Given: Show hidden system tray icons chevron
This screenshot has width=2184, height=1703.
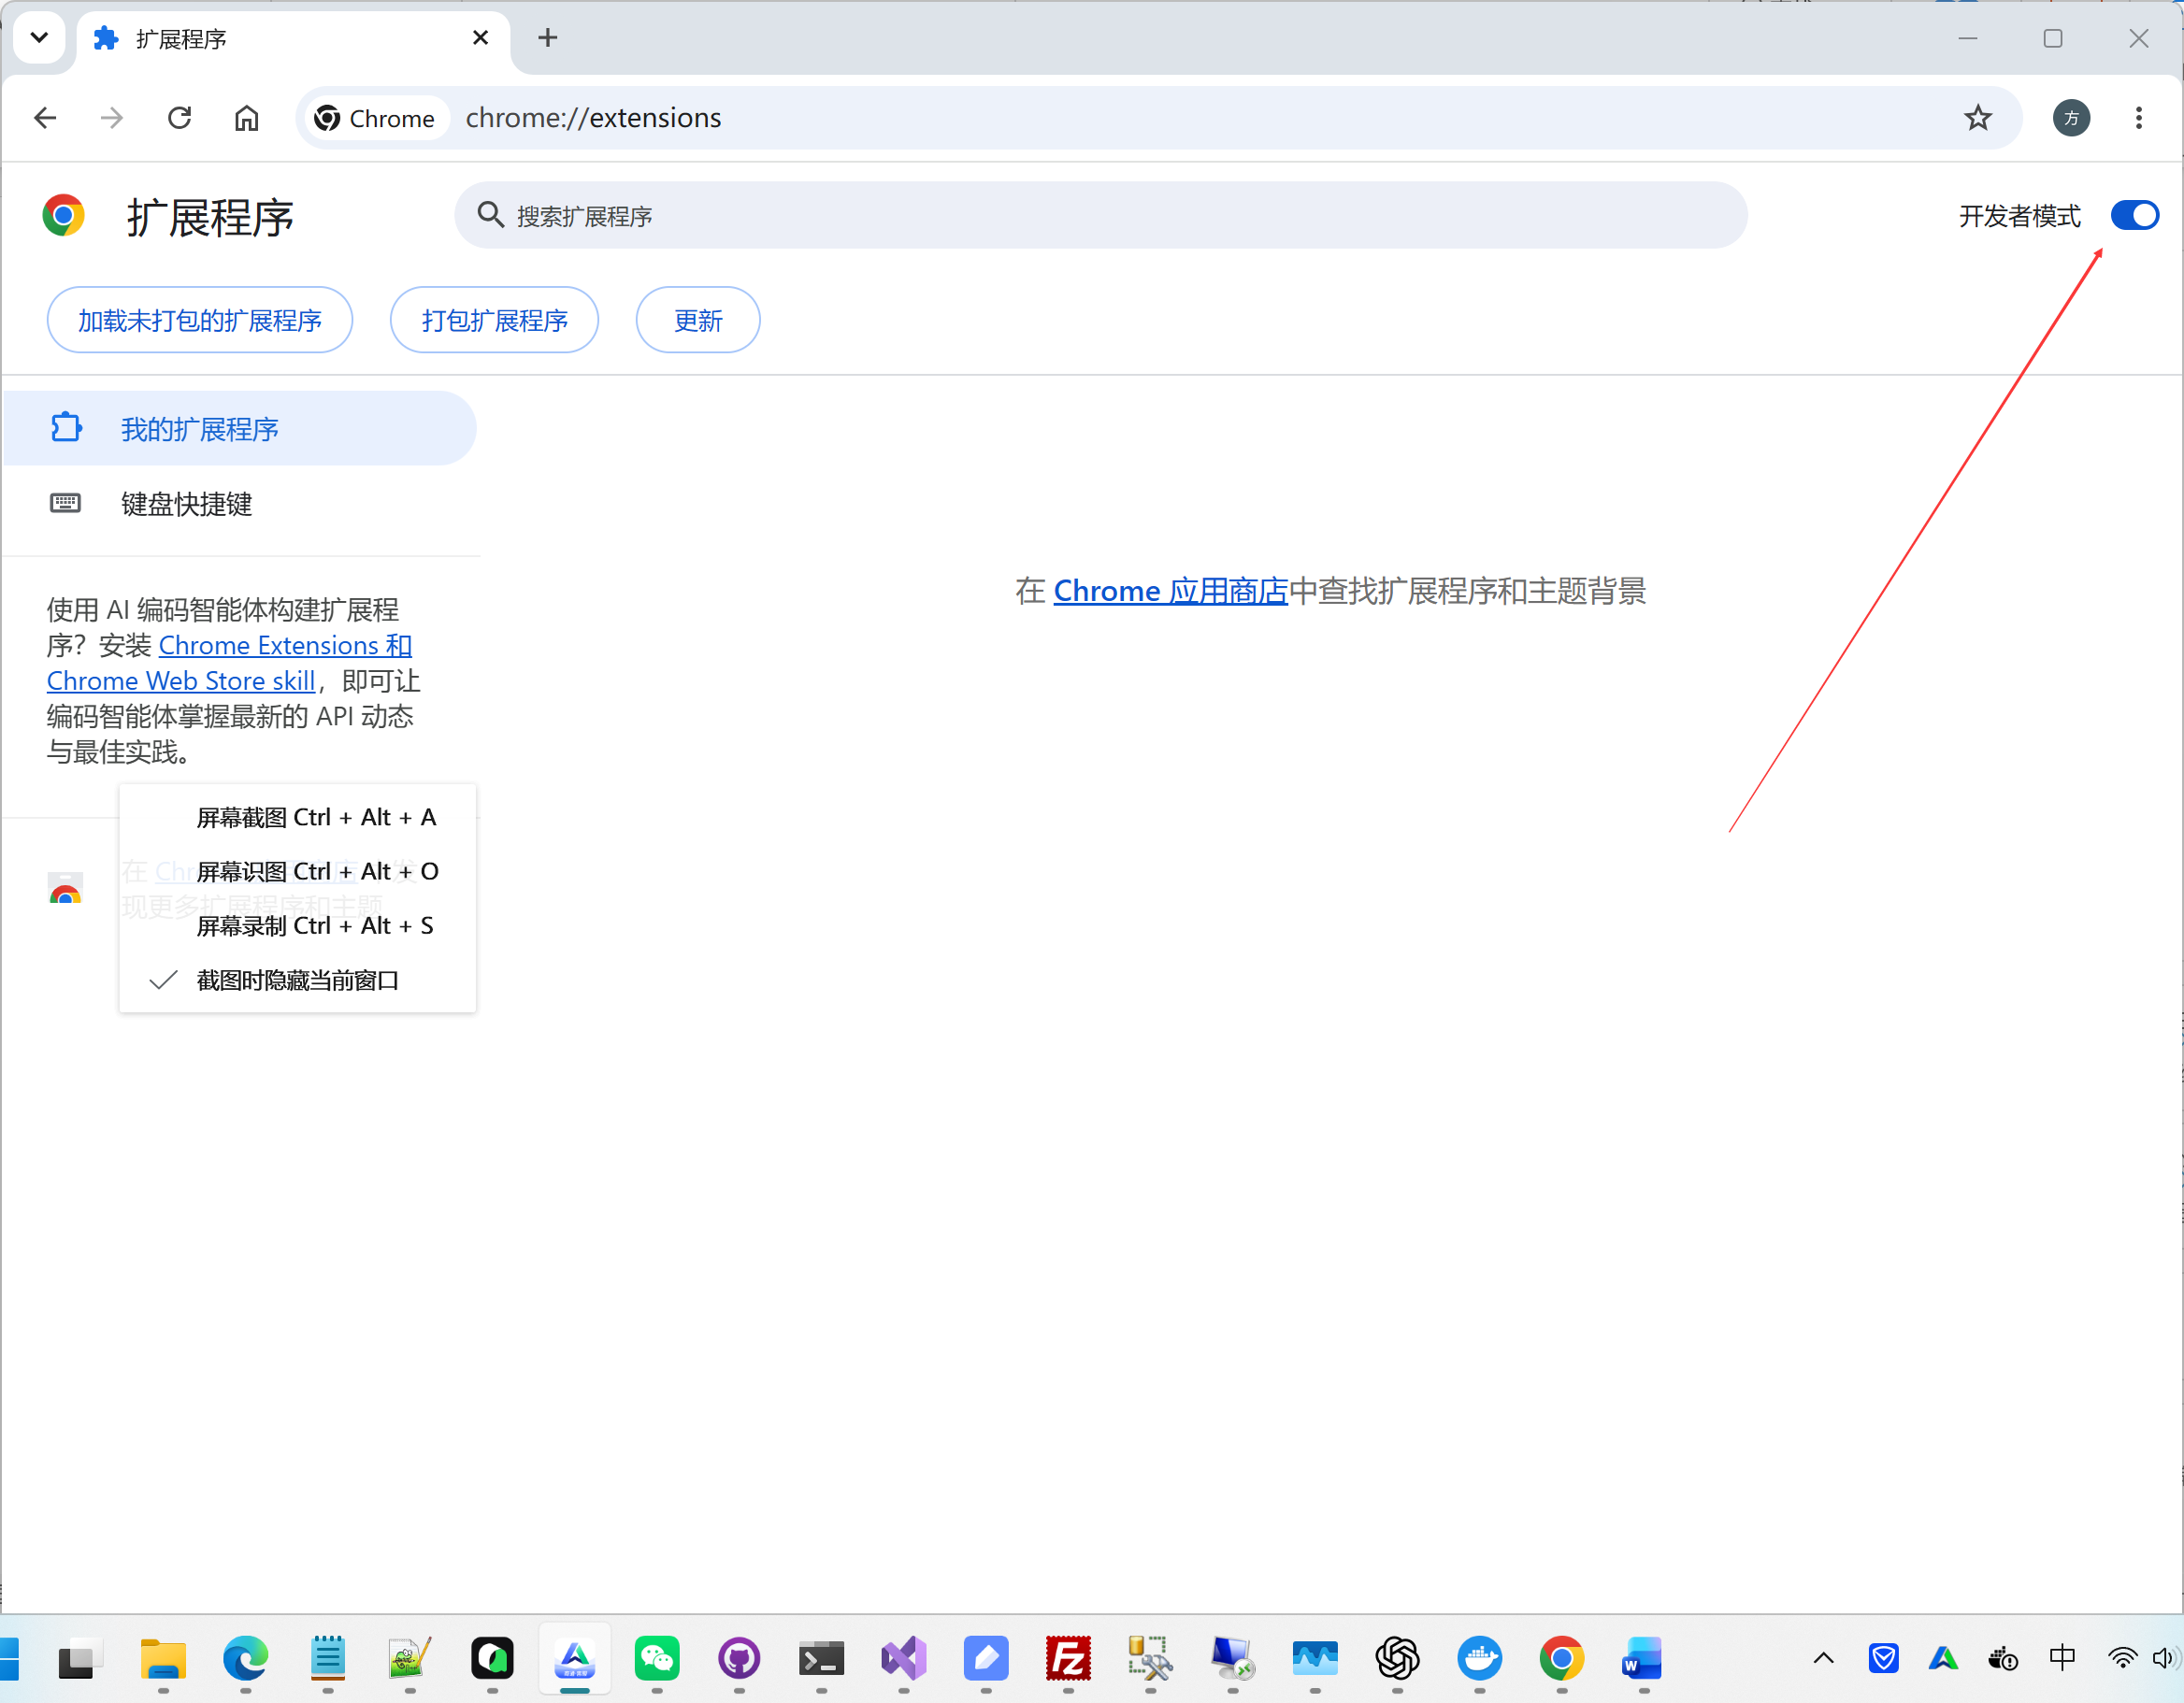Looking at the screenshot, I should pos(1823,1660).
